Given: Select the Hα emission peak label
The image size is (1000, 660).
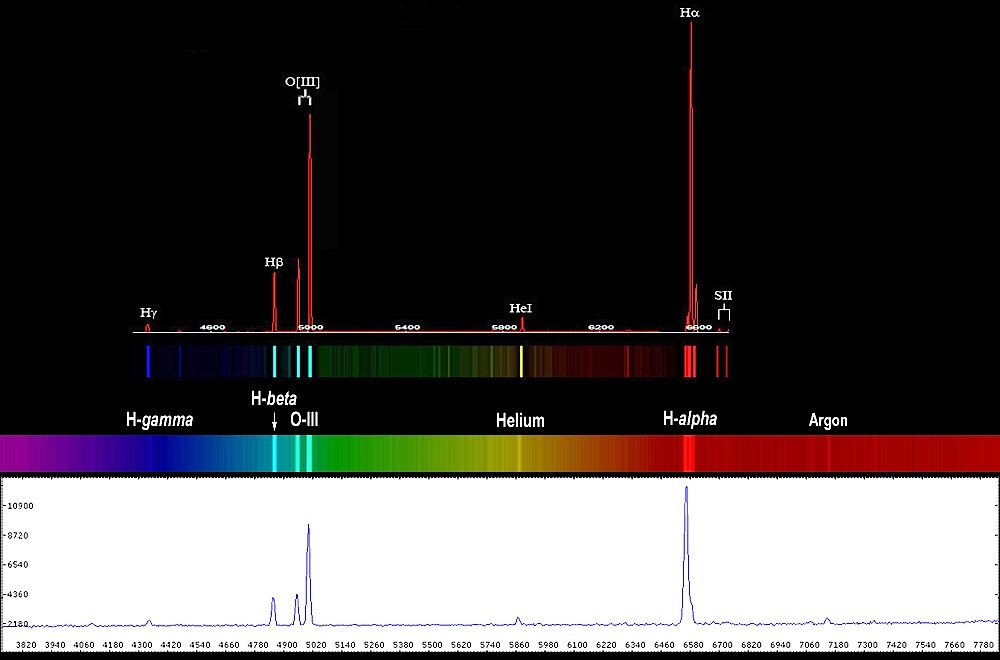Looking at the screenshot, I should pos(691,12).
